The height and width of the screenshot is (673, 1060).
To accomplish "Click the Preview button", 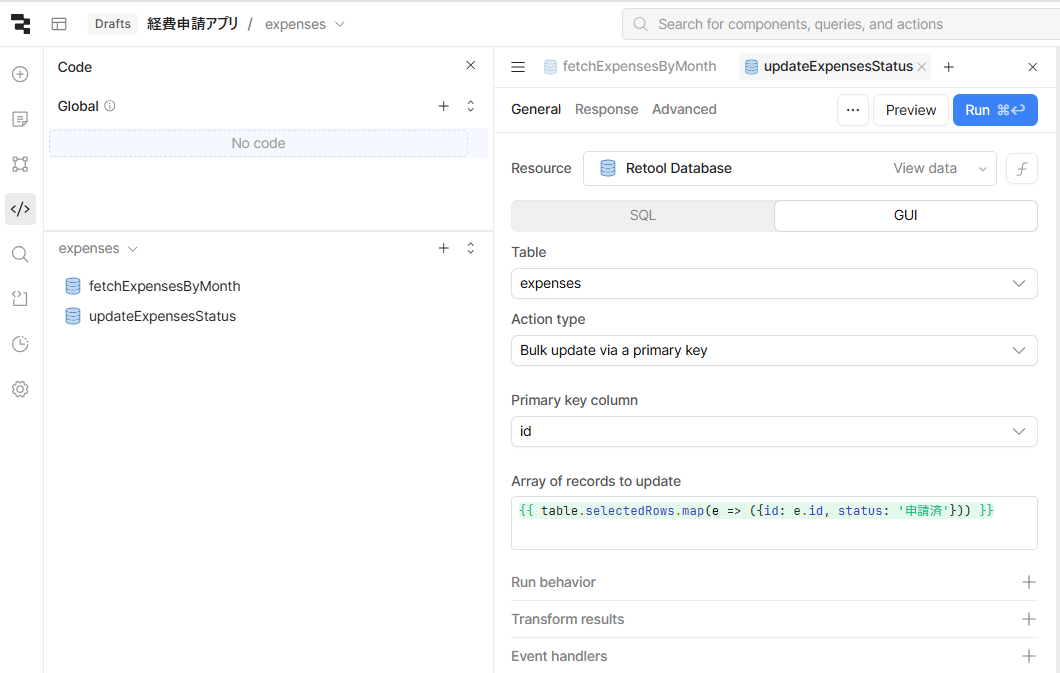I will [910, 110].
